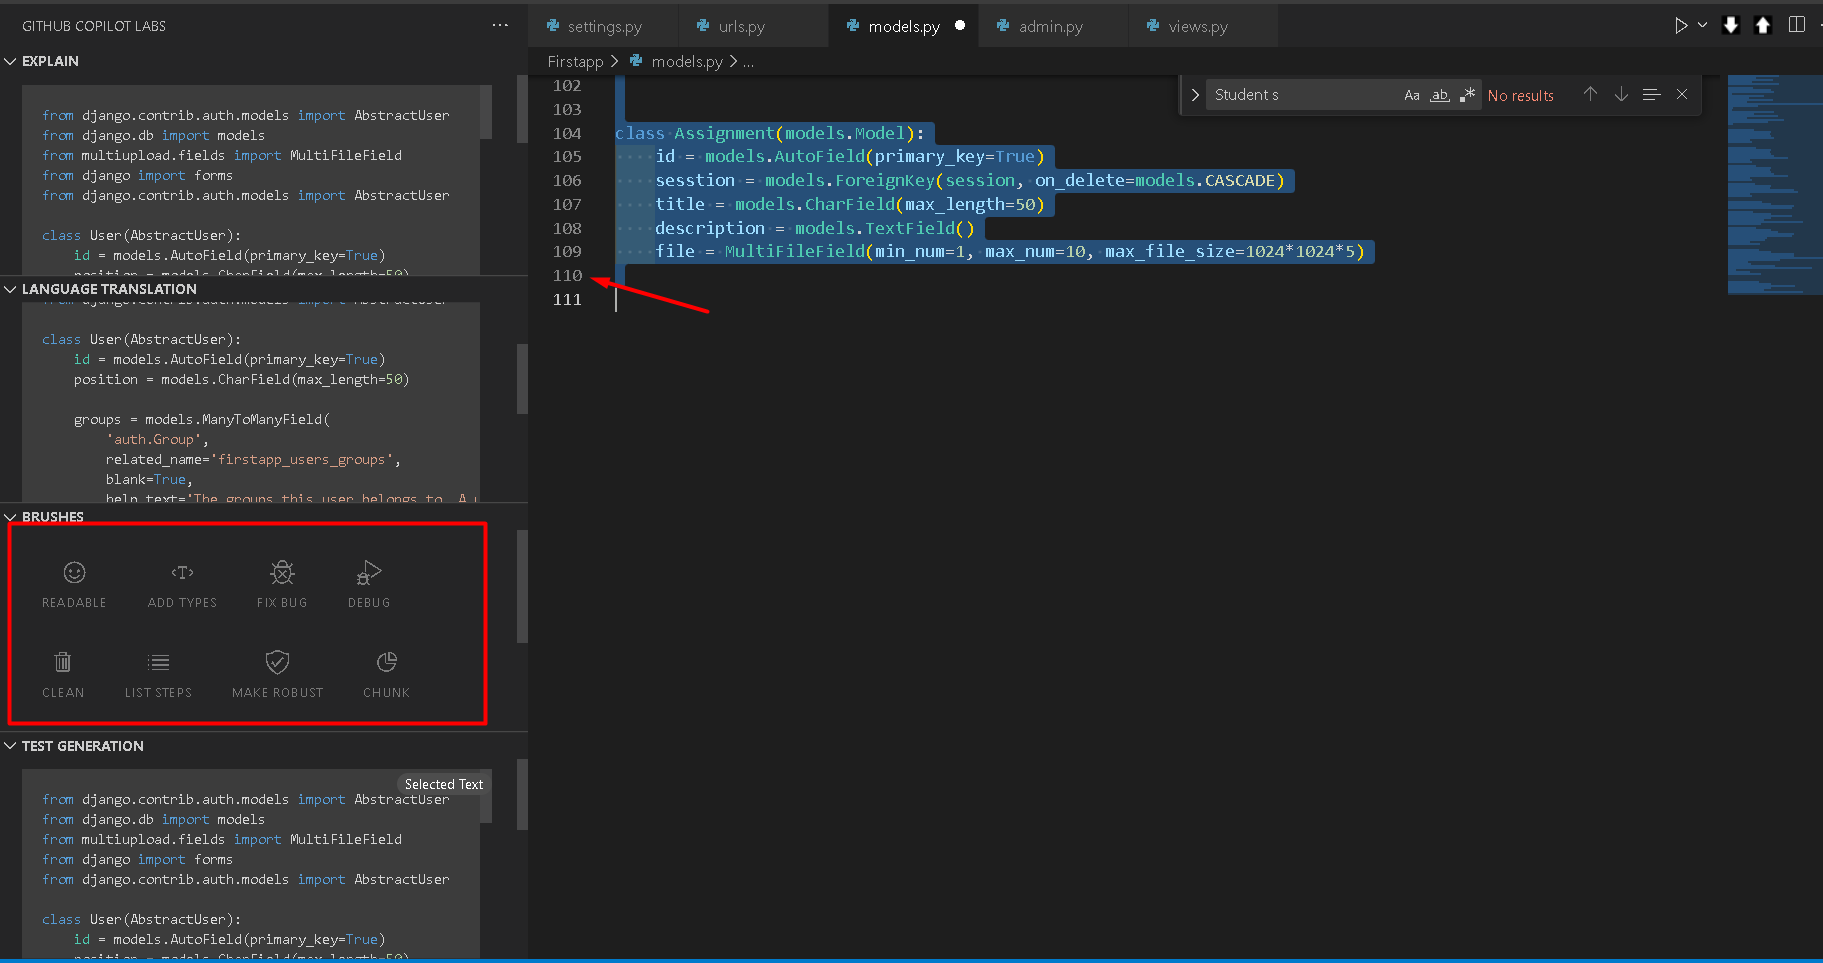Viewport: 1823px width, 963px height.
Task: Expand the replace field in find widget
Action: (x=1194, y=95)
